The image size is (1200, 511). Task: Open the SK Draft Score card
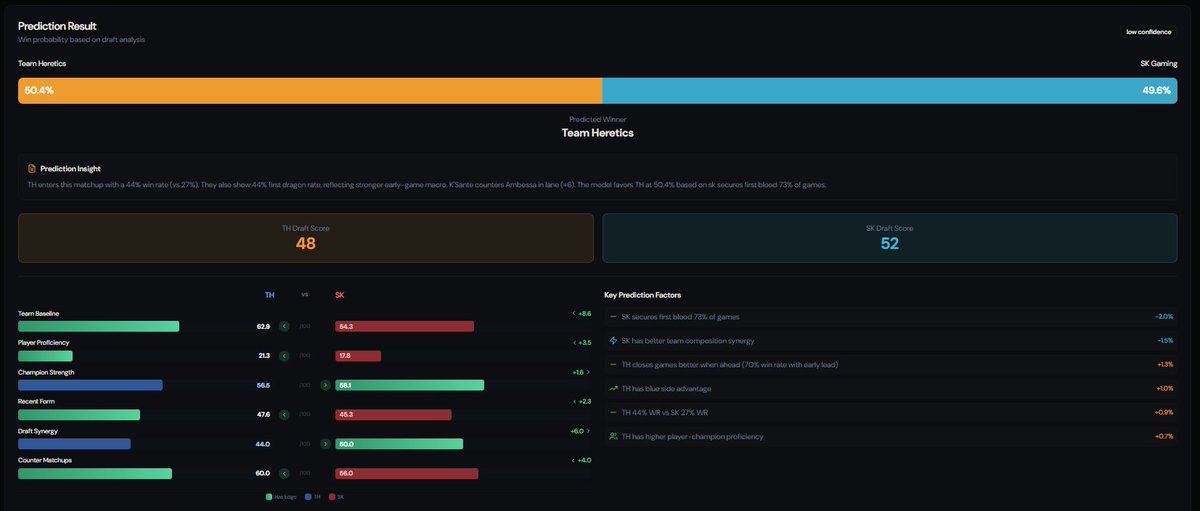pyautogui.click(x=890, y=237)
